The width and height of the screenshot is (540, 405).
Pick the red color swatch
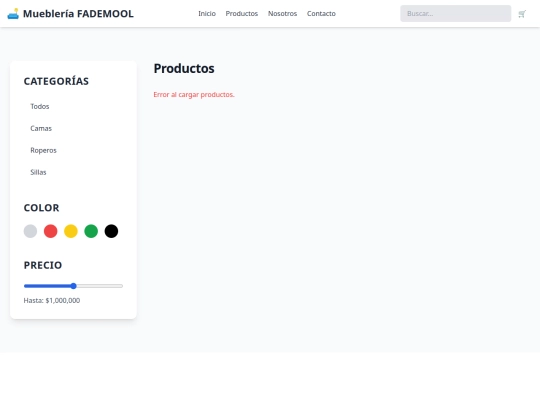(51, 231)
